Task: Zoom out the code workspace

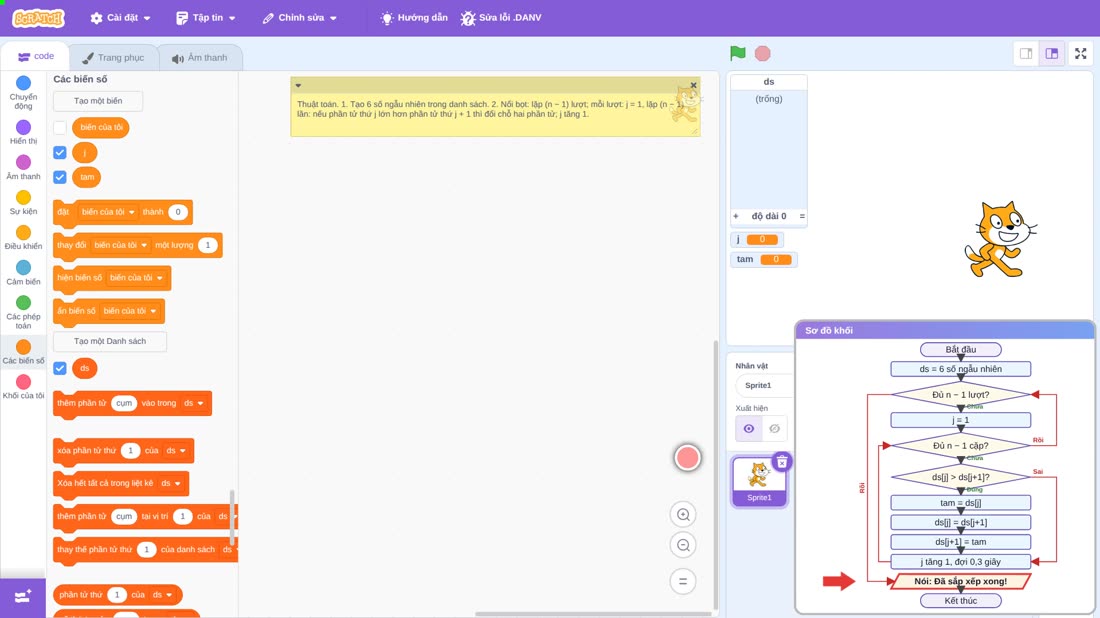Action: (x=683, y=545)
